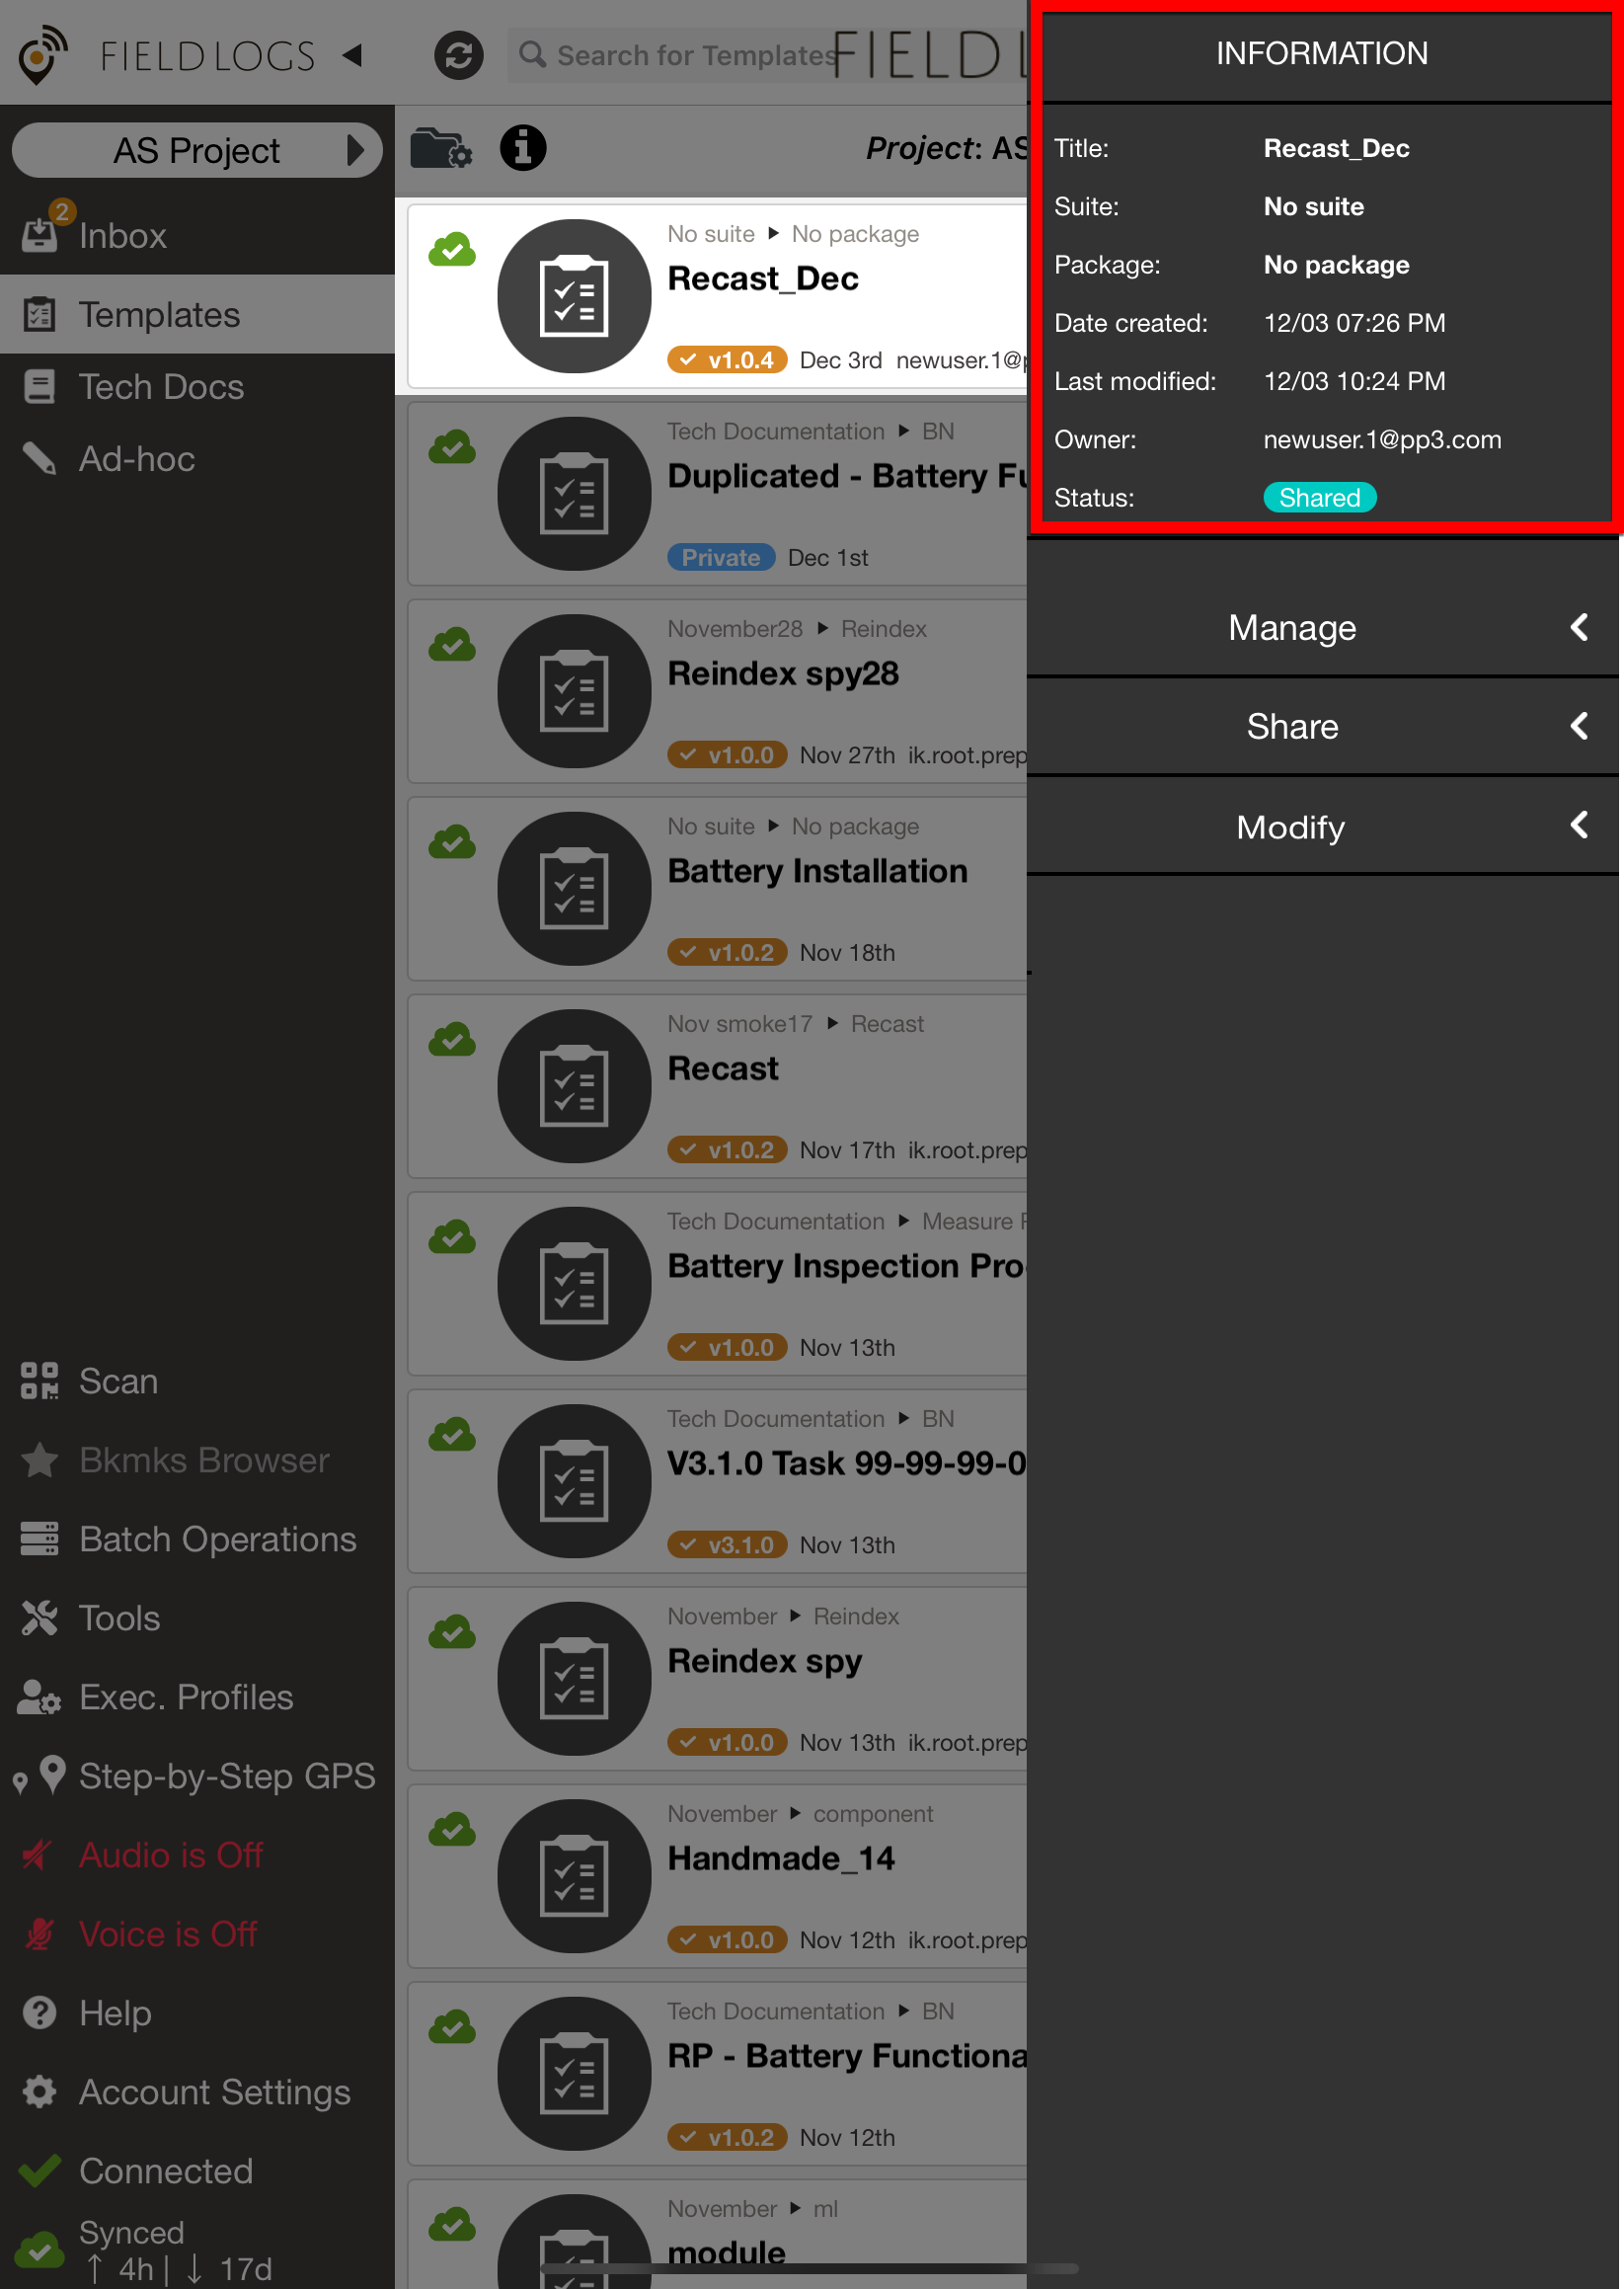Open Batch Operations
The height and width of the screenshot is (2289, 1624).
coord(217,1539)
